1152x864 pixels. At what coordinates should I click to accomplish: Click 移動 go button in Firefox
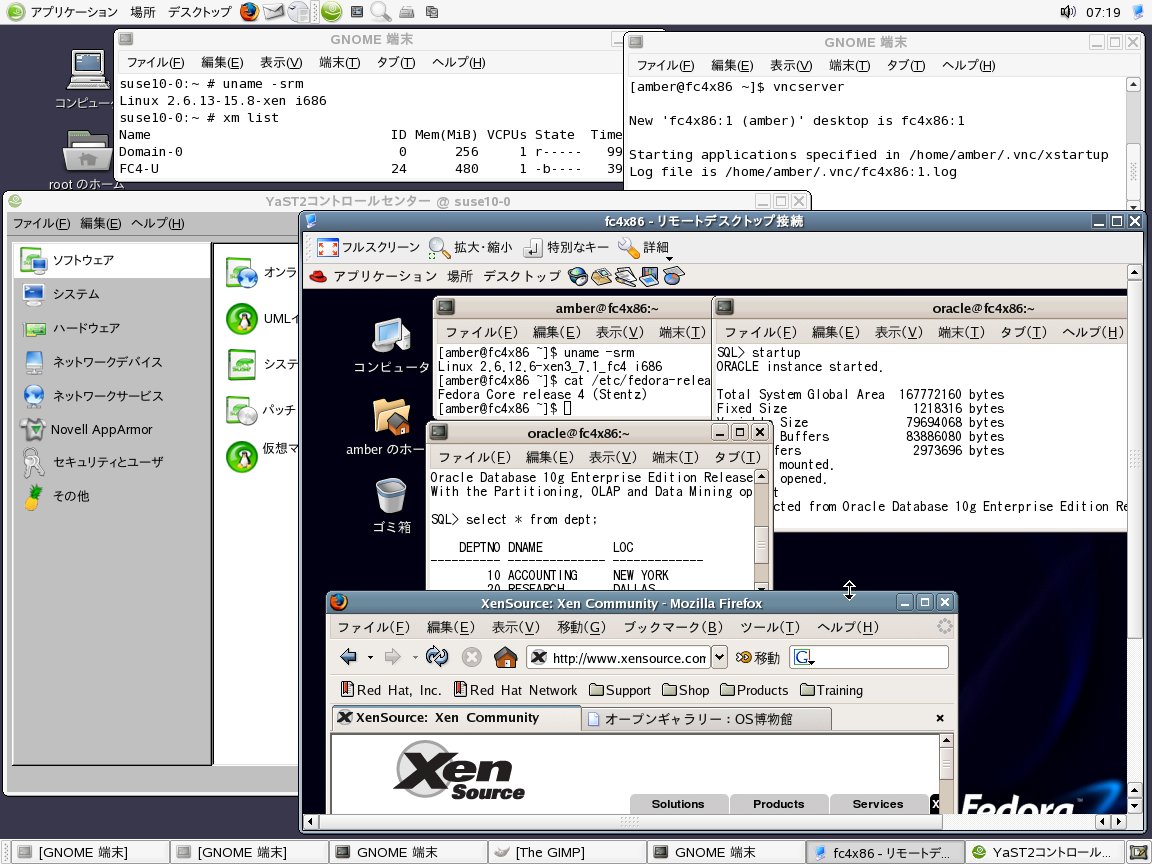point(757,658)
